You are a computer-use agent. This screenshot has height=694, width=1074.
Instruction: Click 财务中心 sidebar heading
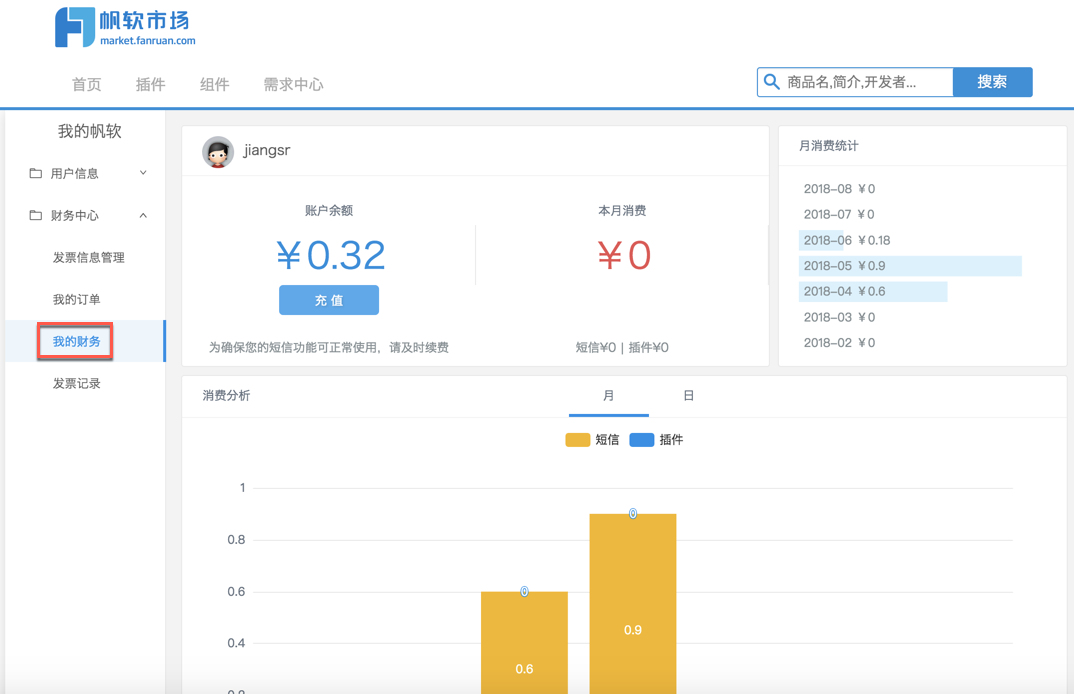74,215
